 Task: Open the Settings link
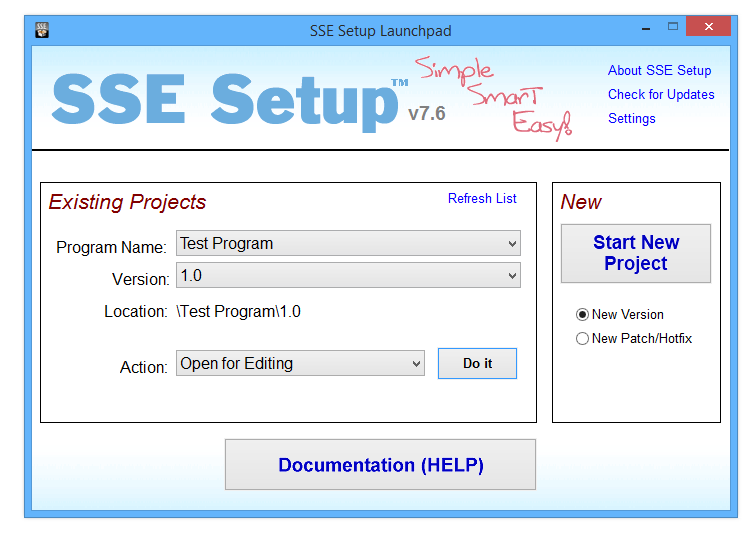[x=631, y=118]
